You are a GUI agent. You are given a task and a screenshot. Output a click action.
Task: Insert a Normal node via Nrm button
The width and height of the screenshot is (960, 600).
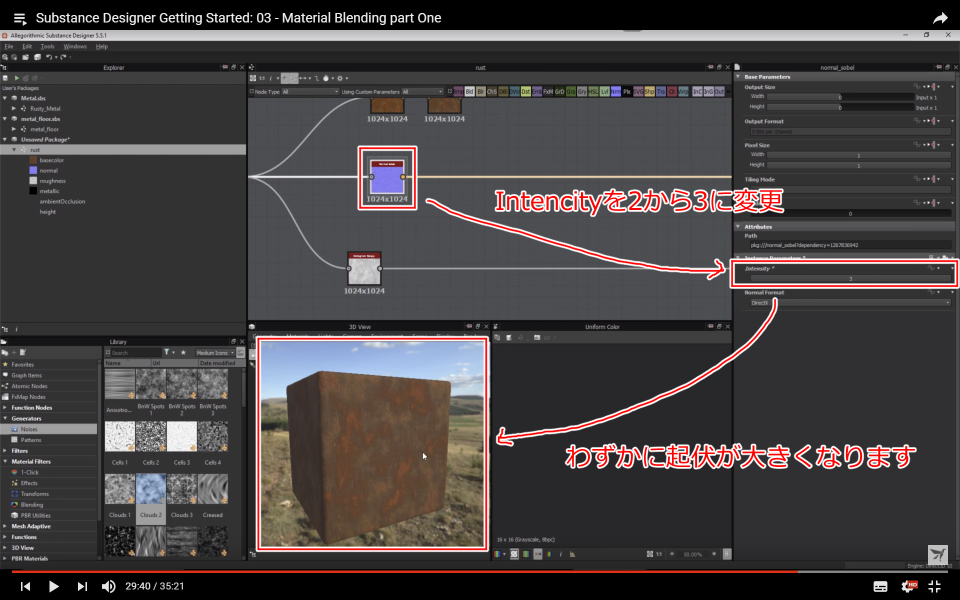[616, 91]
